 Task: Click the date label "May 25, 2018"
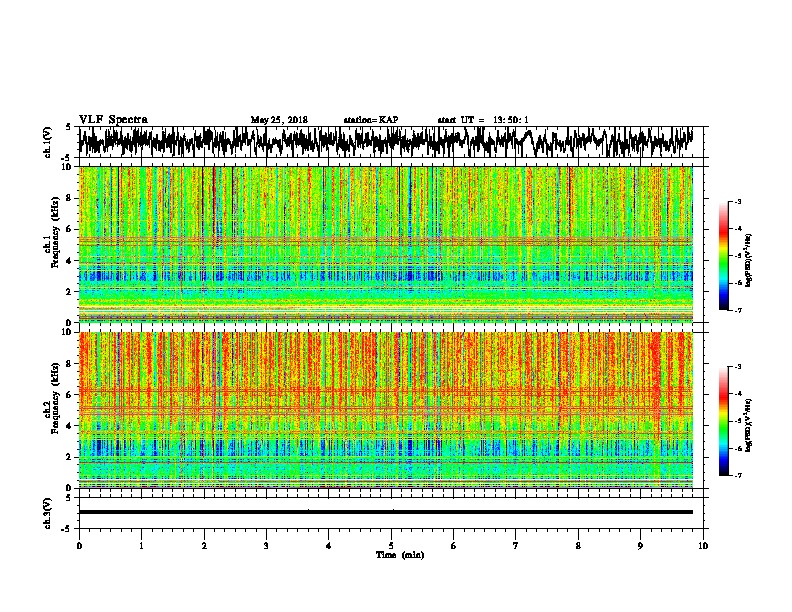pos(279,120)
